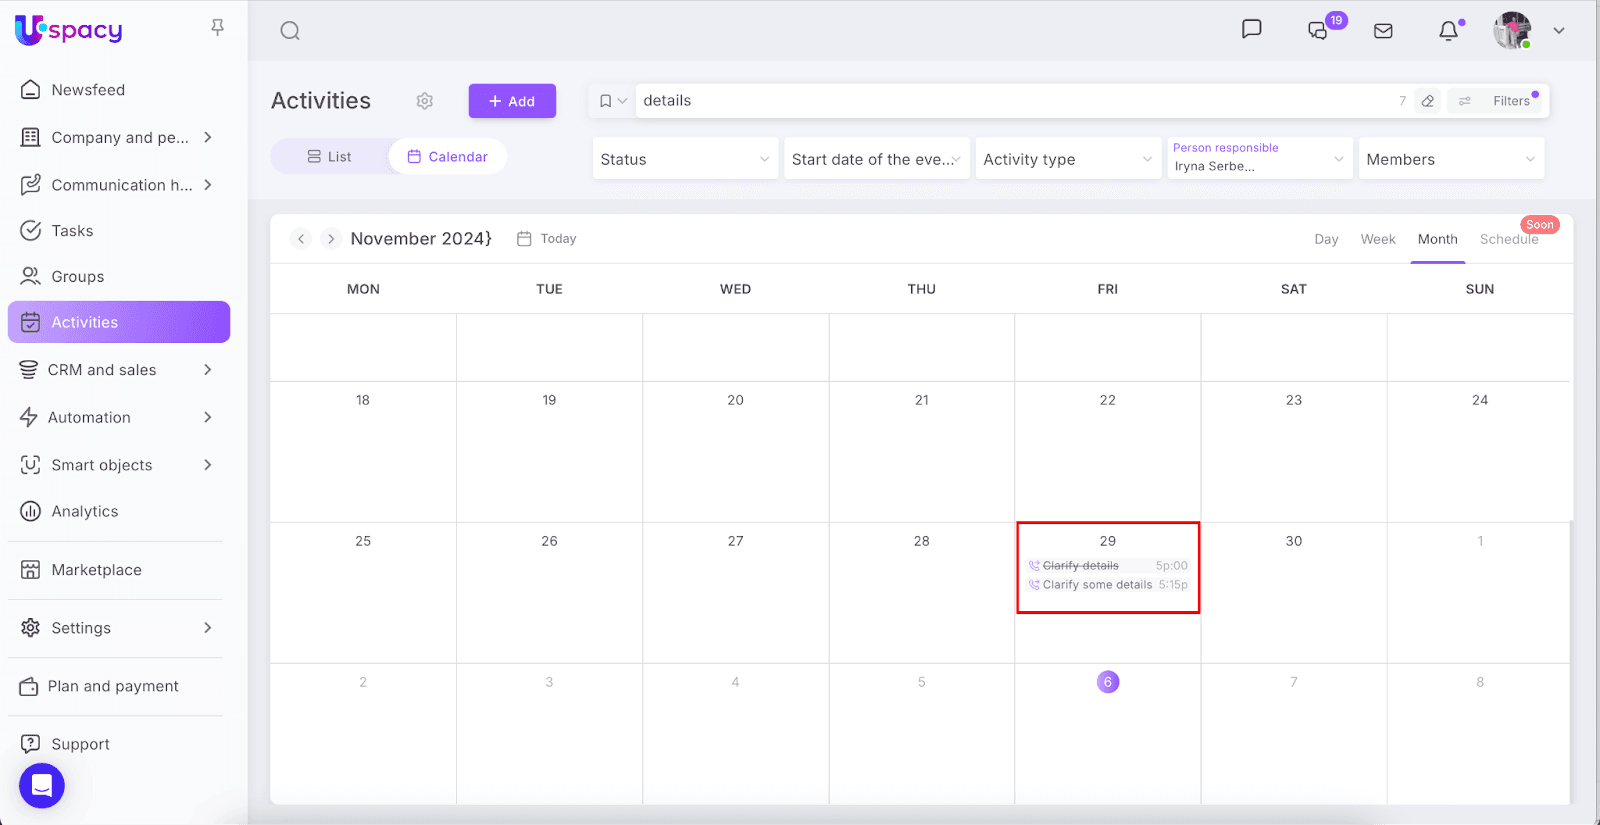Click the Add activity button
The image size is (1600, 825).
pyautogui.click(x=512, y=101)
